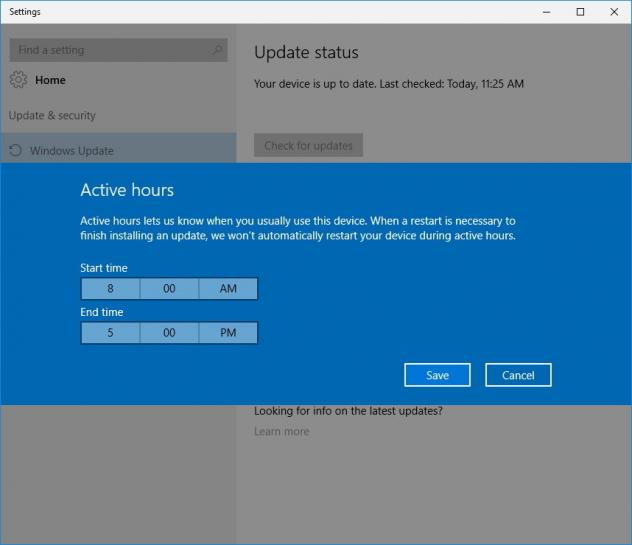Close the Settings window
The image size is (632, 545).
pyautogui.click(x=613, y=12)
